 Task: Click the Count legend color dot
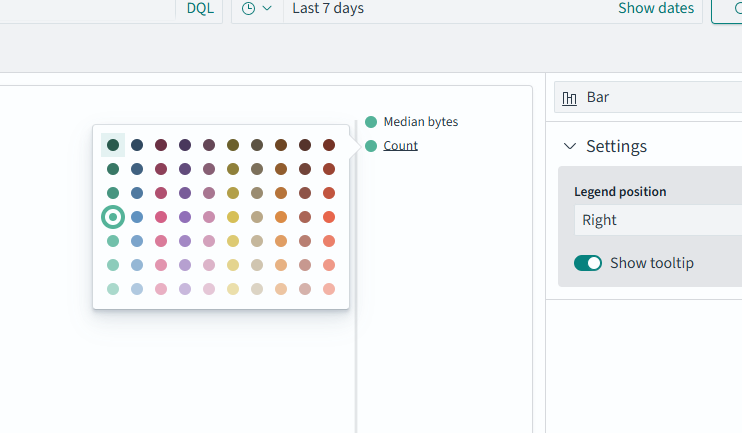coord(371,146)
